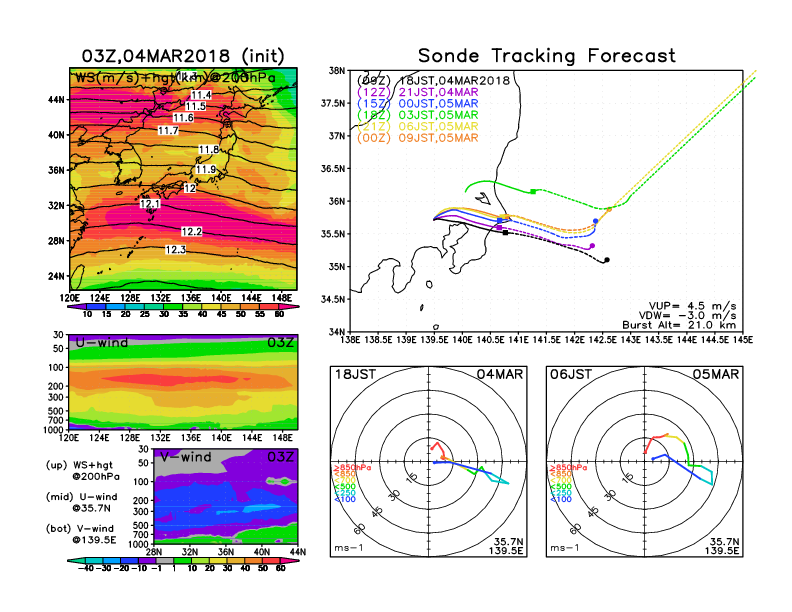Click the orange circle landing marker
Viewport: 792px width, 612px height.
click(609, 209)
